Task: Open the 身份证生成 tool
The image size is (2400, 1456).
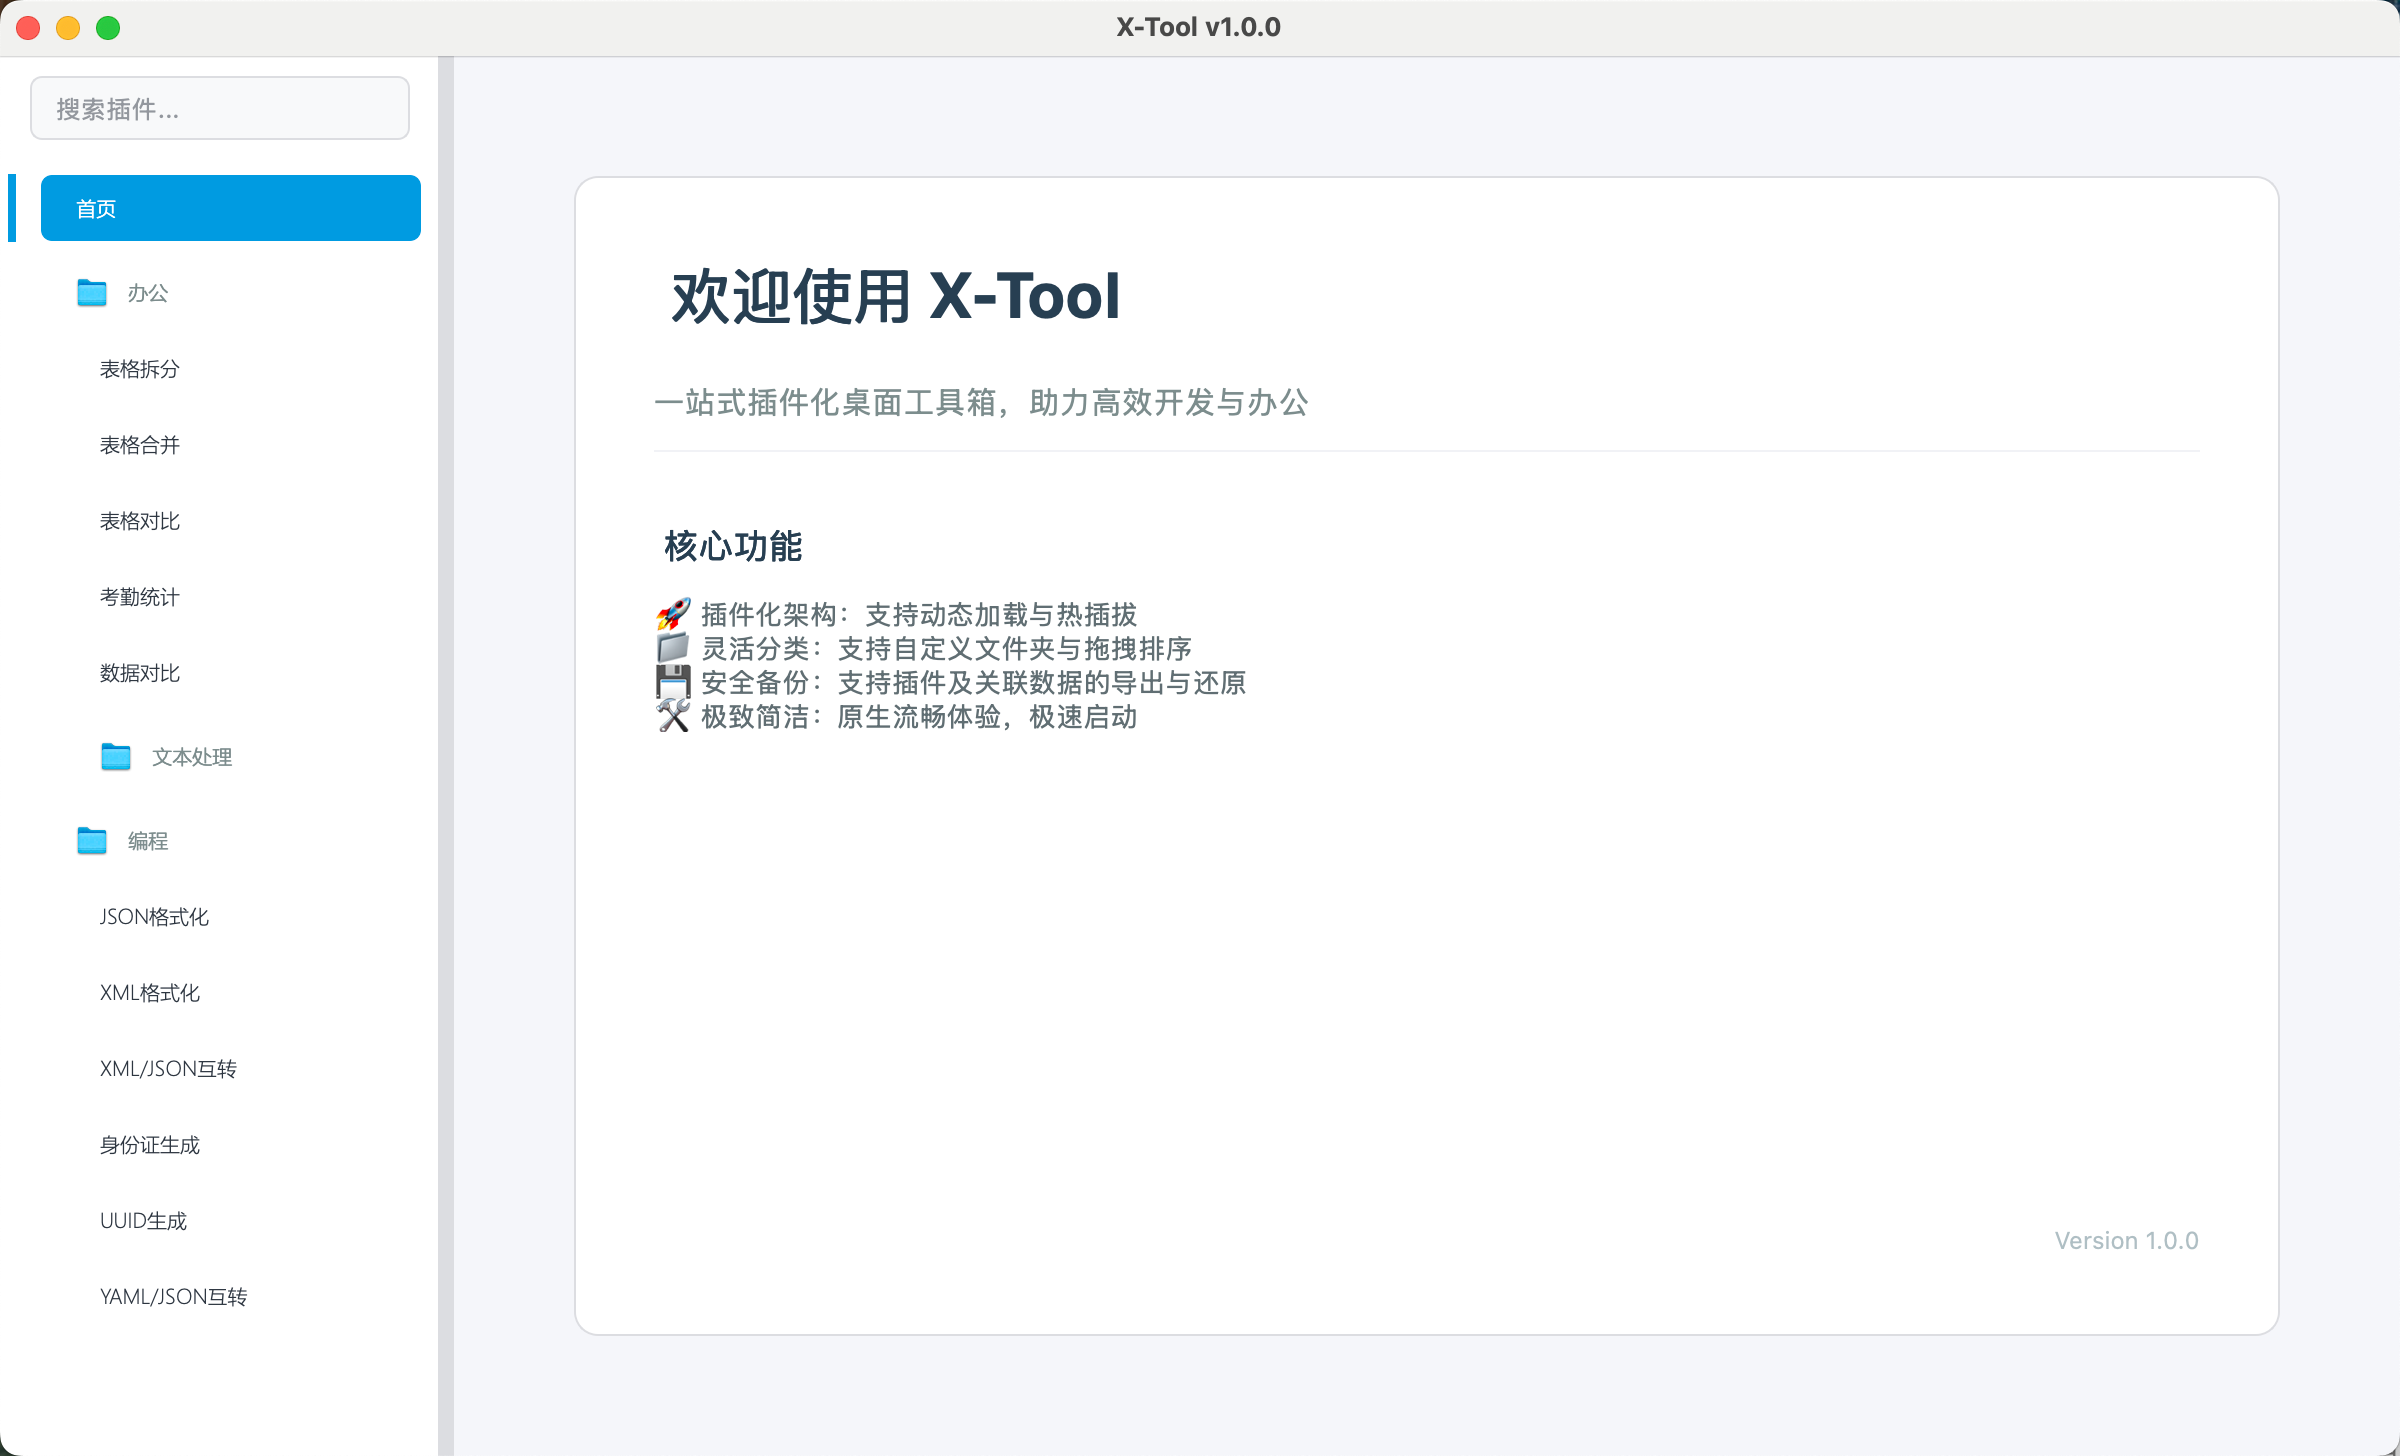Action: coord(150,1145)
